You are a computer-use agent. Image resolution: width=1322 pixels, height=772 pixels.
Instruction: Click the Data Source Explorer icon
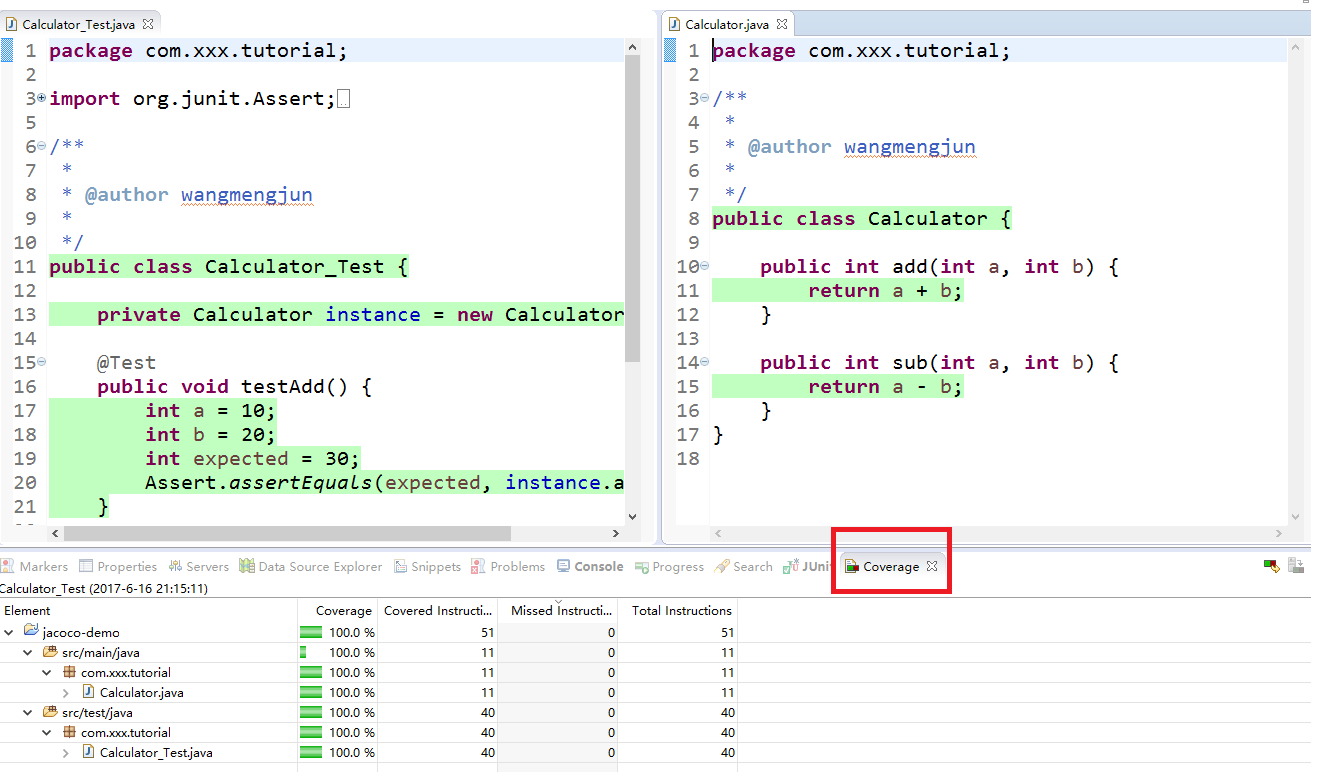coord(247,567)
